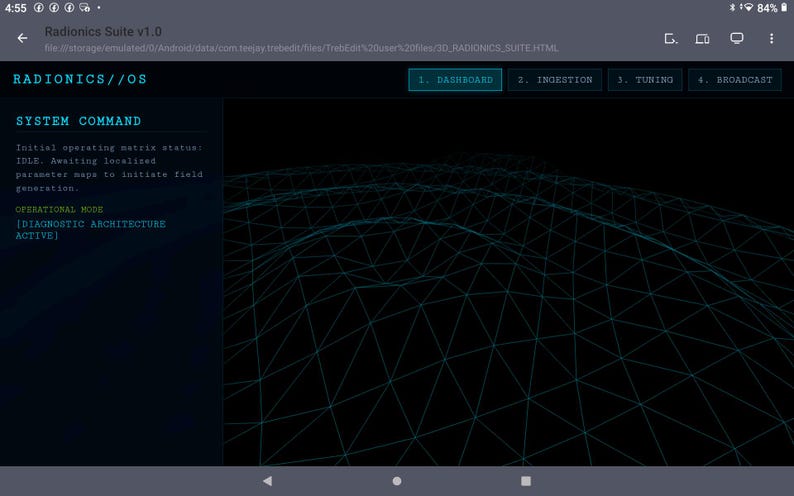
Task: Tap the Bluetooth status bar icon
Action: pos(732,8)
